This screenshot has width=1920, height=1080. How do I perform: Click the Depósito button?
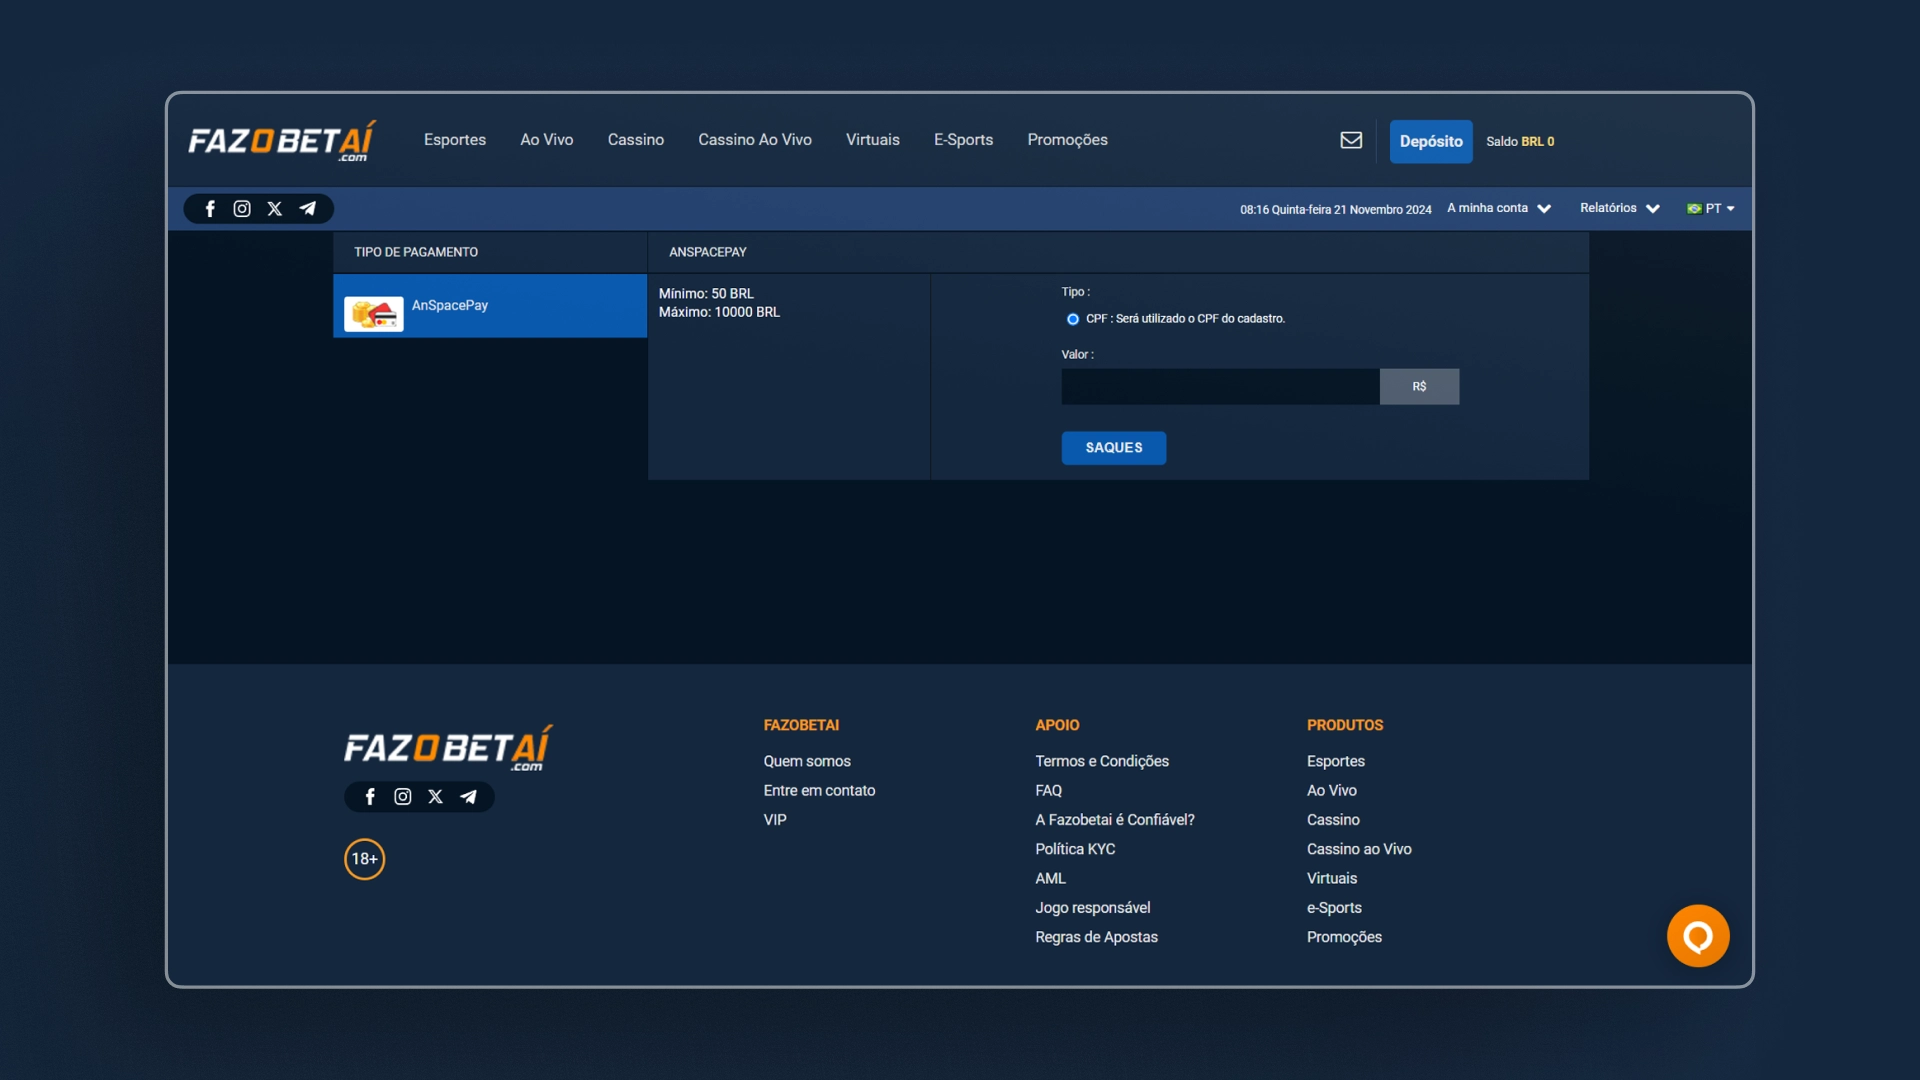tap(1431, 141)
